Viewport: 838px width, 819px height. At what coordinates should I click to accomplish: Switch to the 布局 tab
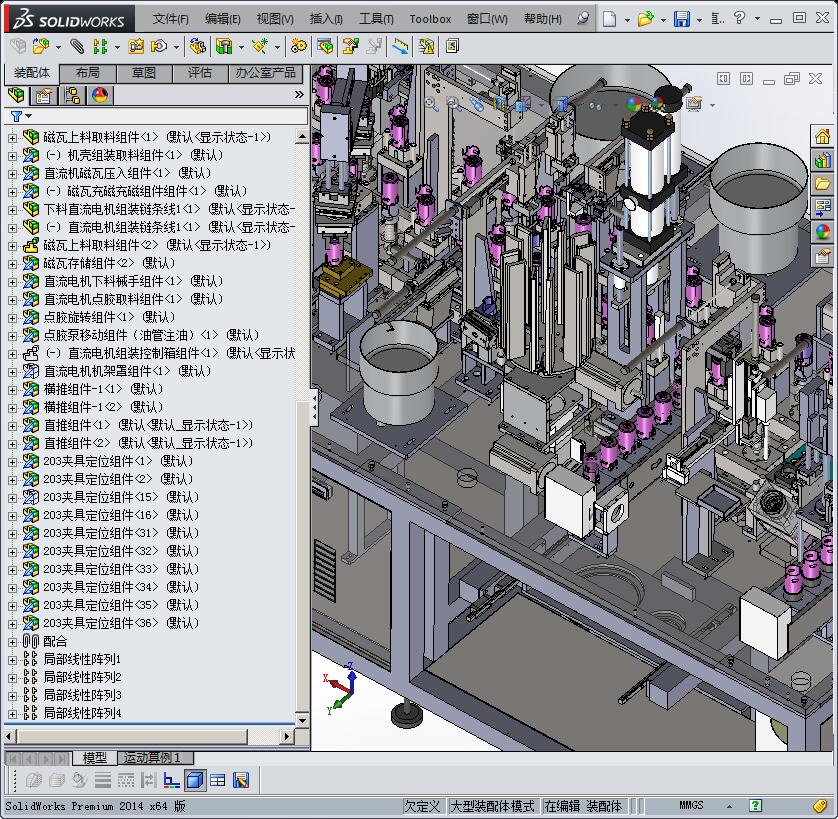[x=88, y=73]
